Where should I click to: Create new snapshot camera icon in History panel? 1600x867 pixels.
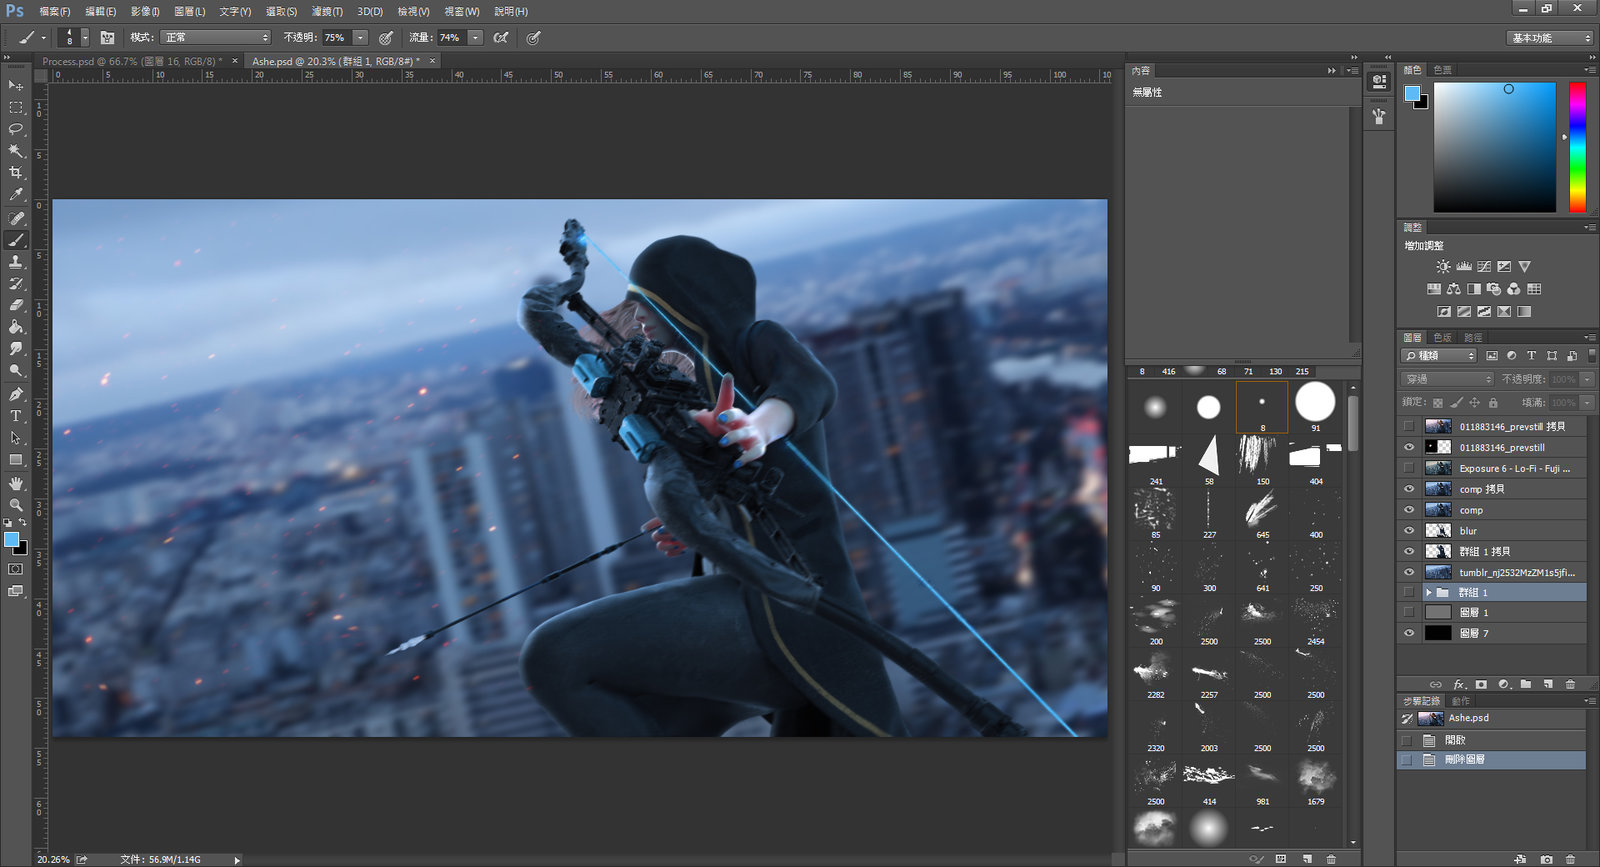[x=1547, y=859]
